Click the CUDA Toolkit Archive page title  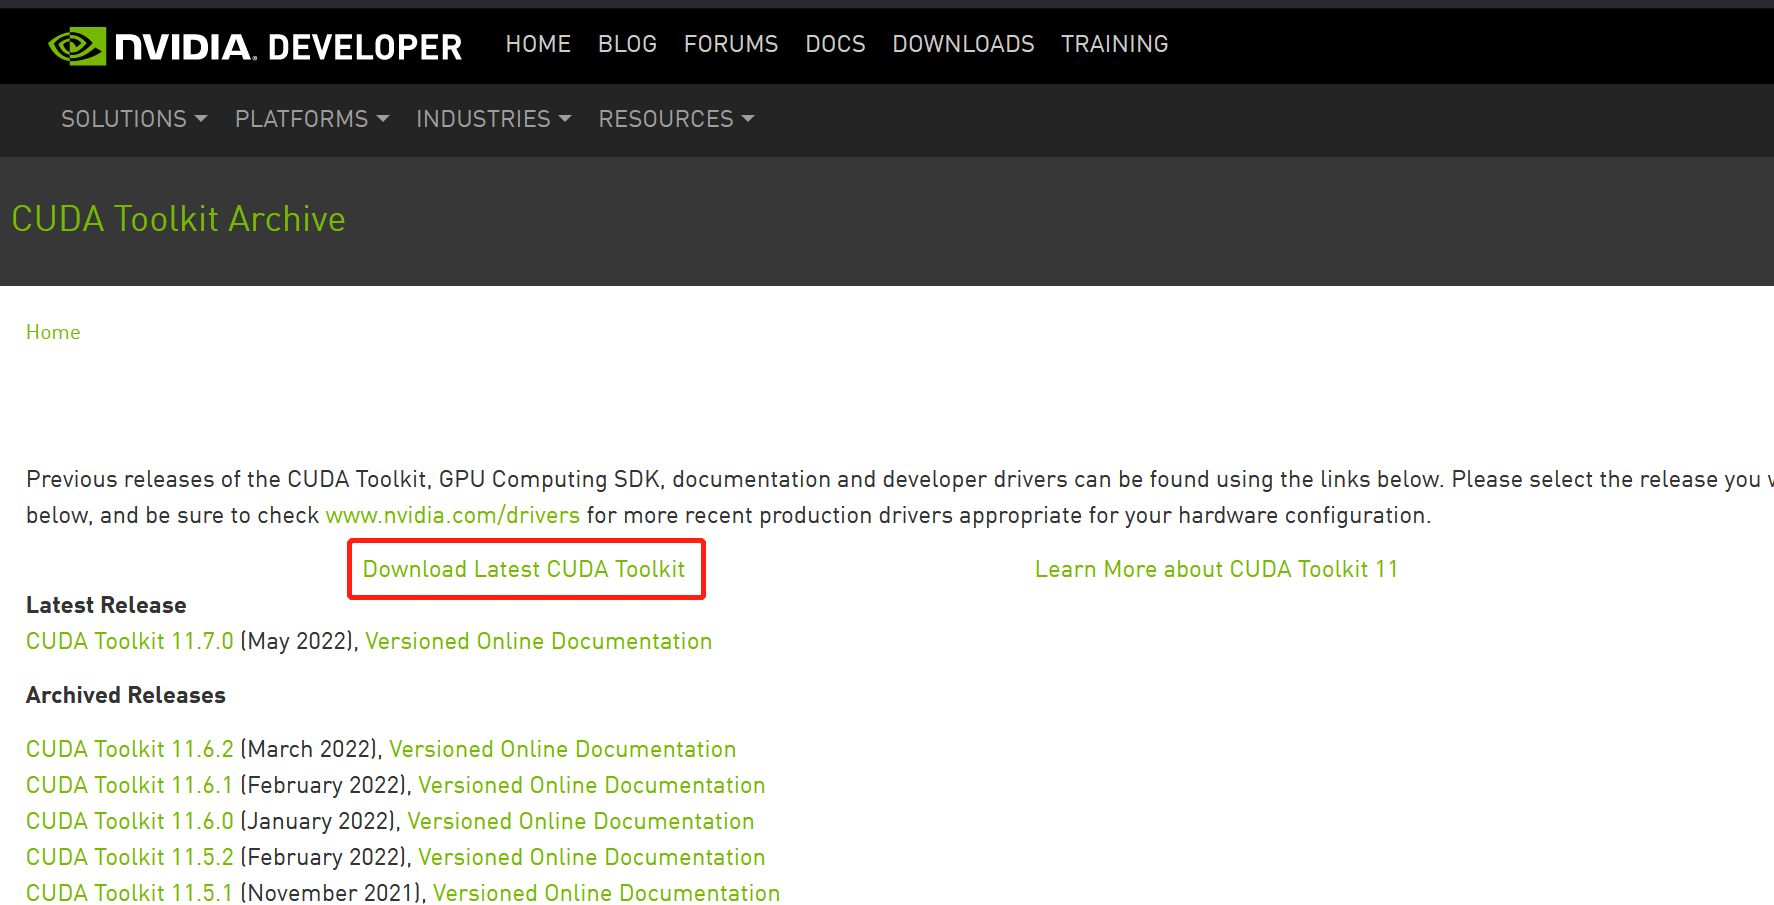pyautogui.click(x=178, y=219)
